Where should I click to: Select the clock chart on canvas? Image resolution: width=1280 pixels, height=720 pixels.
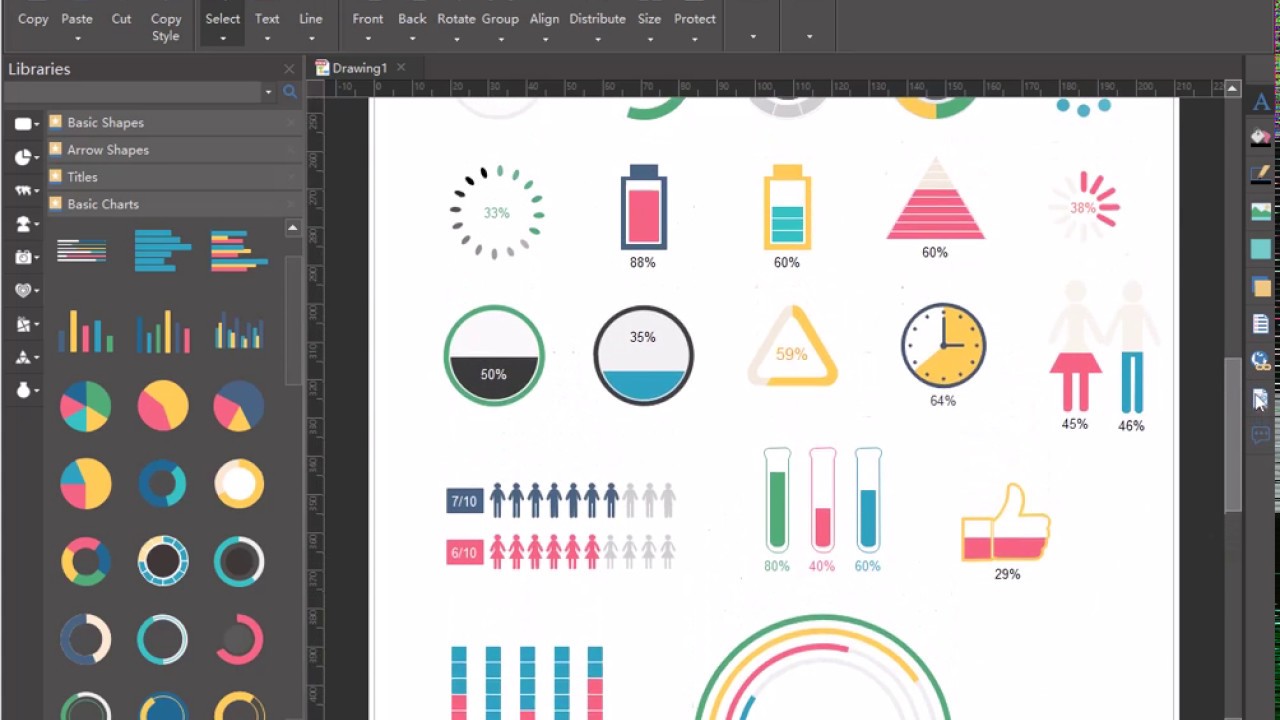[x=943, y=346]
